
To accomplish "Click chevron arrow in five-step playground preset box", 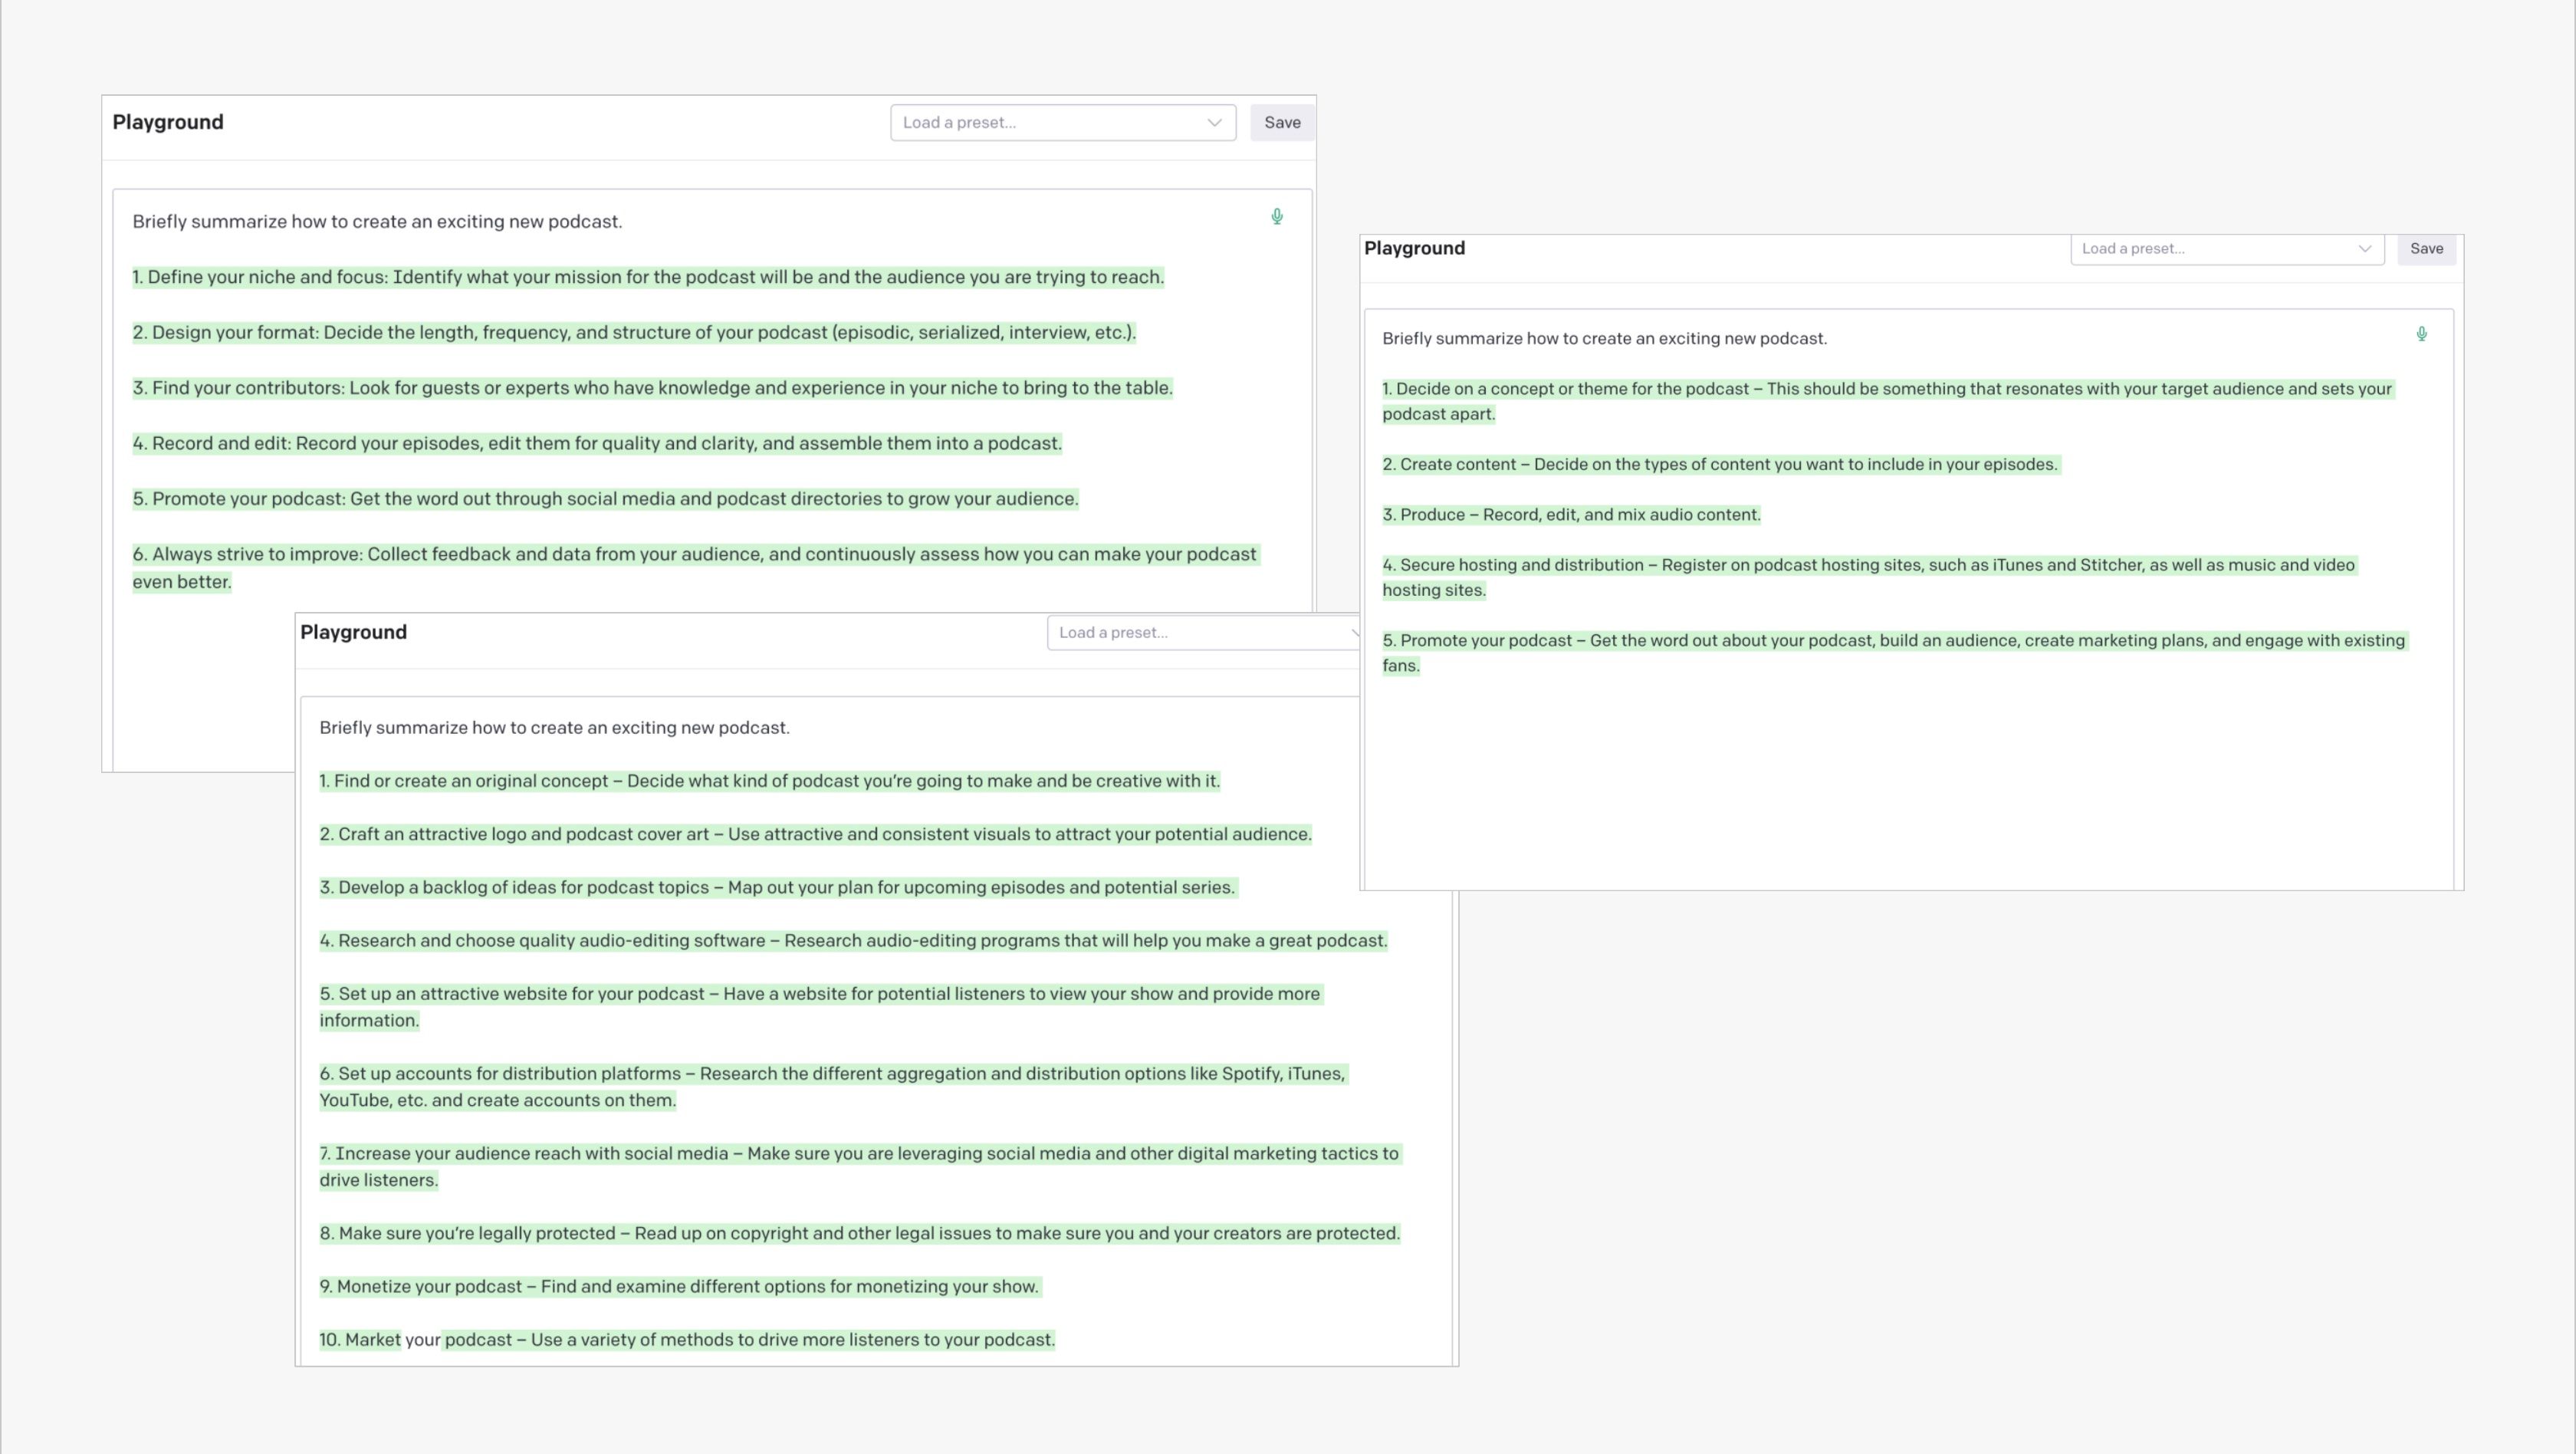I will pyautogui.click(x=2365, y=249).
